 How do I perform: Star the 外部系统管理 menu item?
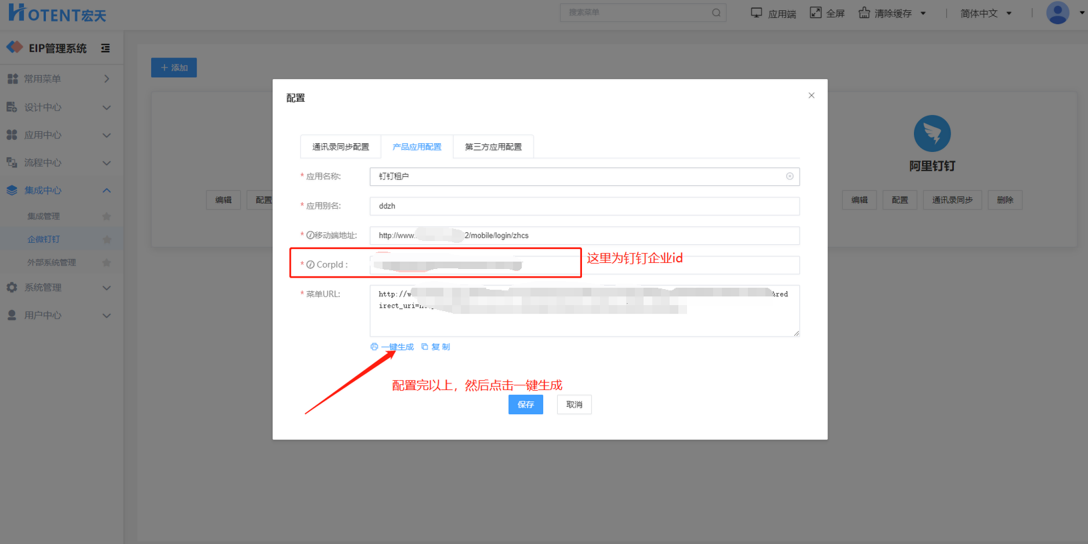coord(106,263)
